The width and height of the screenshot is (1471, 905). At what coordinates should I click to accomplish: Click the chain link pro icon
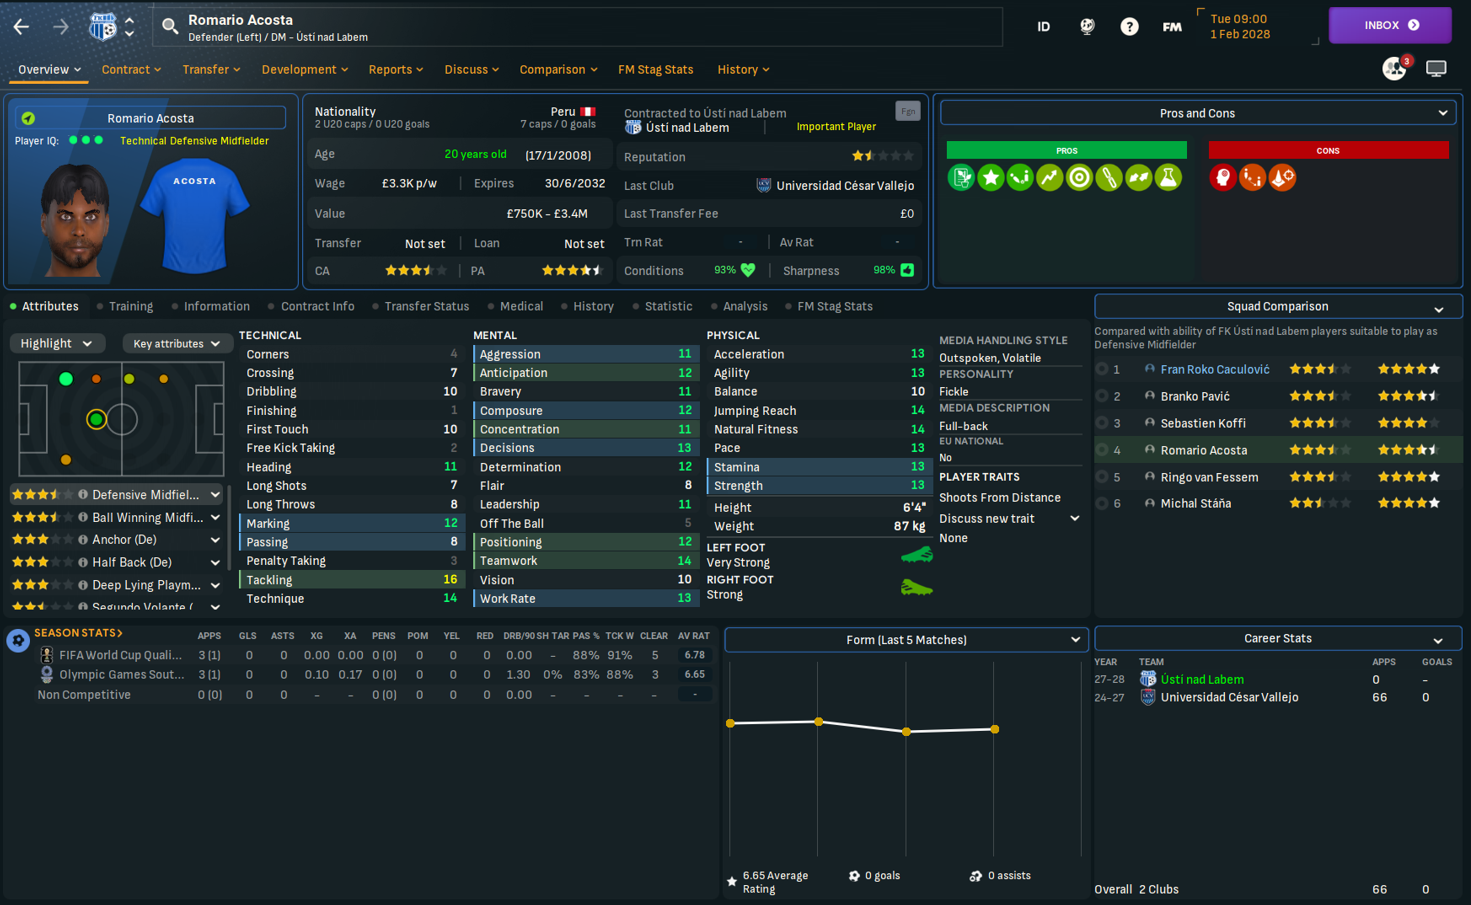coord(1109,178)
